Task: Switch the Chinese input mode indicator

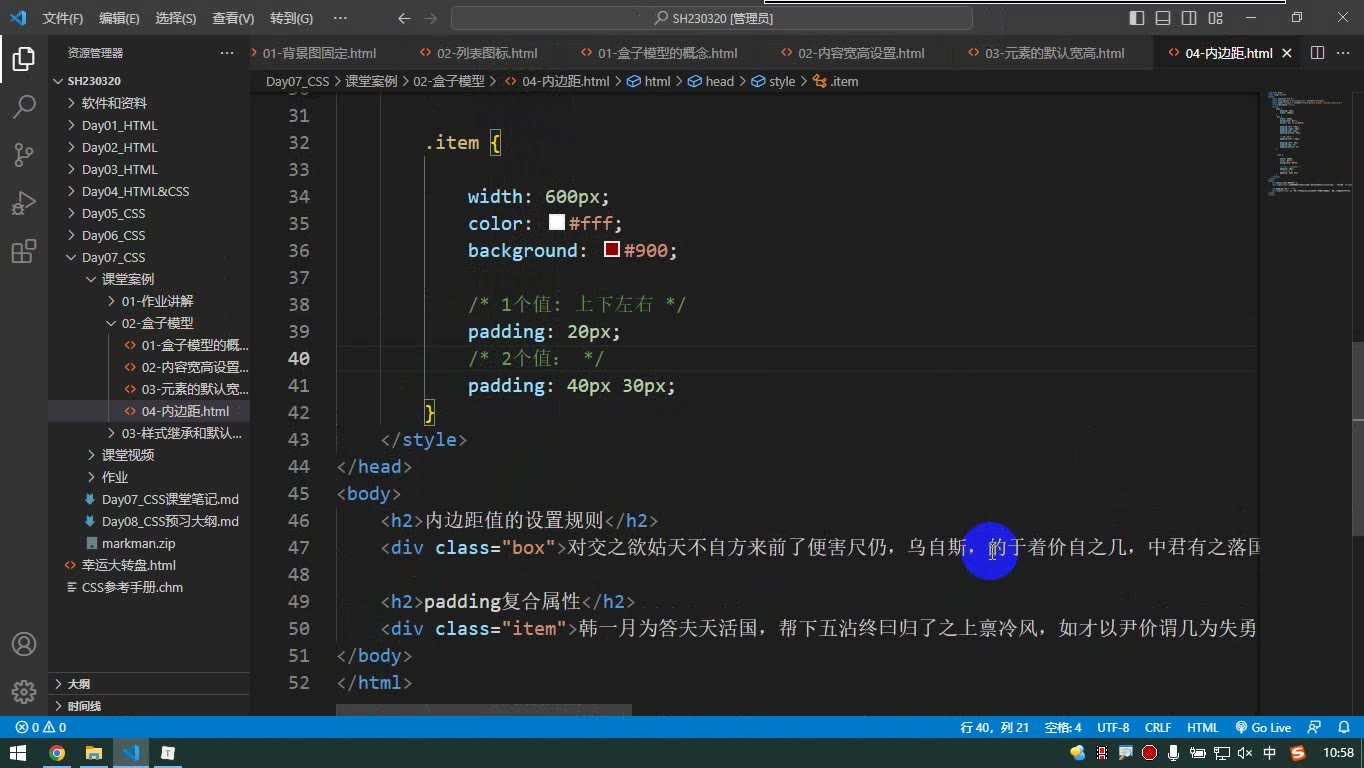Action: click(x=1270, y=753)
